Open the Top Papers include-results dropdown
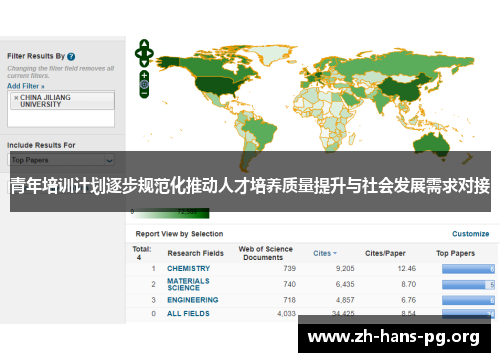Viewport: 500px width, 362px height. click(x=61, y=160)
